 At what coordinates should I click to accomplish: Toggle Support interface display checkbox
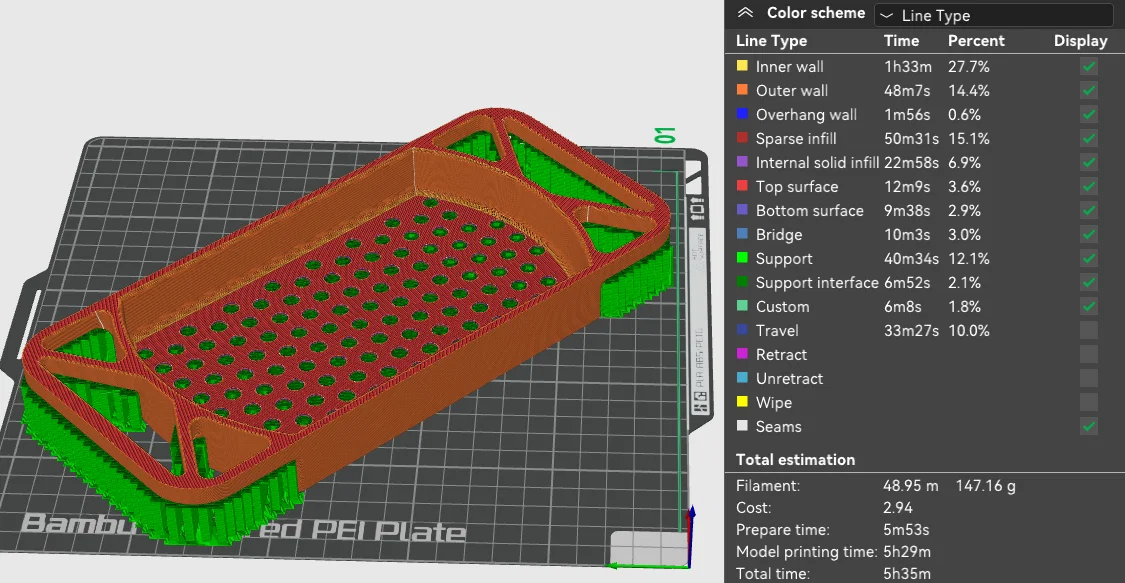point(1088,283)
